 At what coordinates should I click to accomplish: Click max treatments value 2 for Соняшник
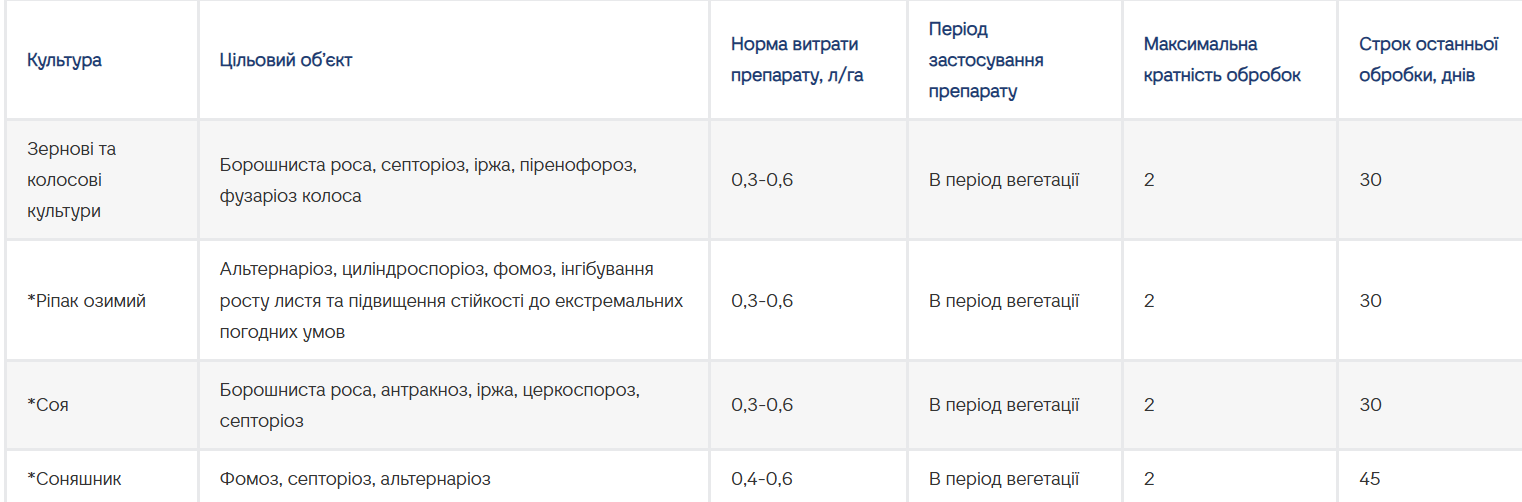point(1149,479)
